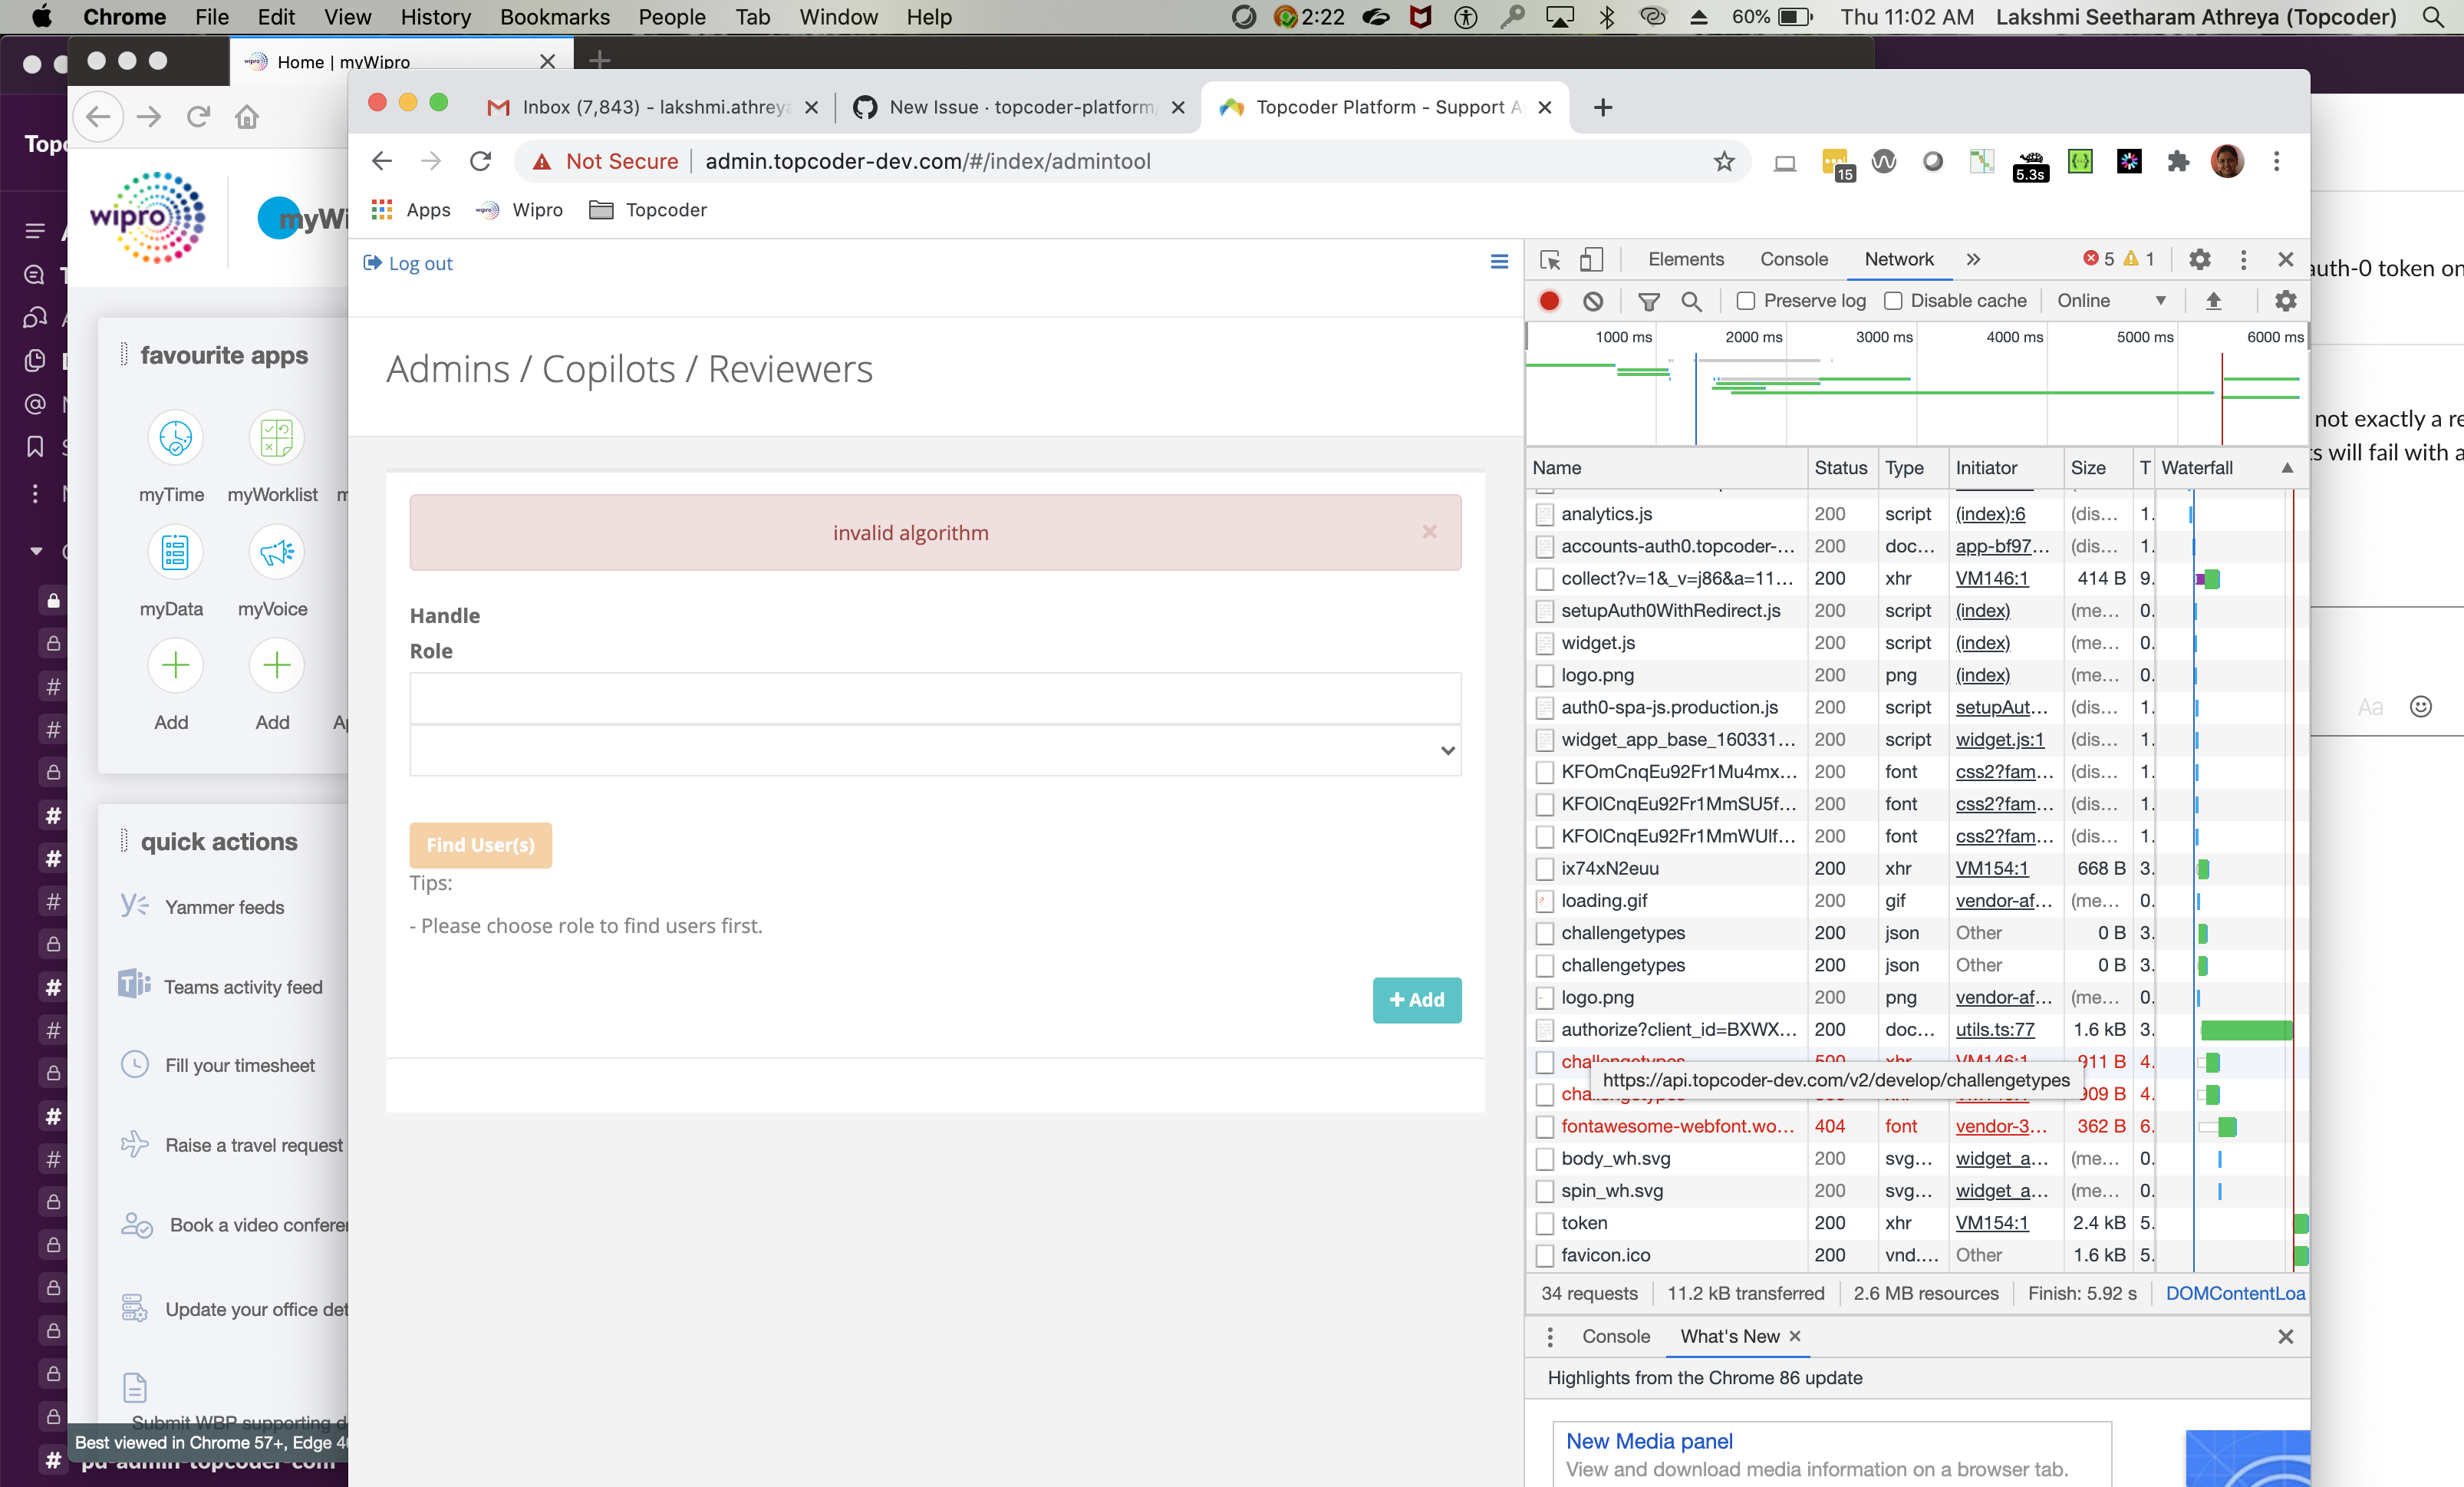Click the DevTools inspect element icon

(1550, 260)
